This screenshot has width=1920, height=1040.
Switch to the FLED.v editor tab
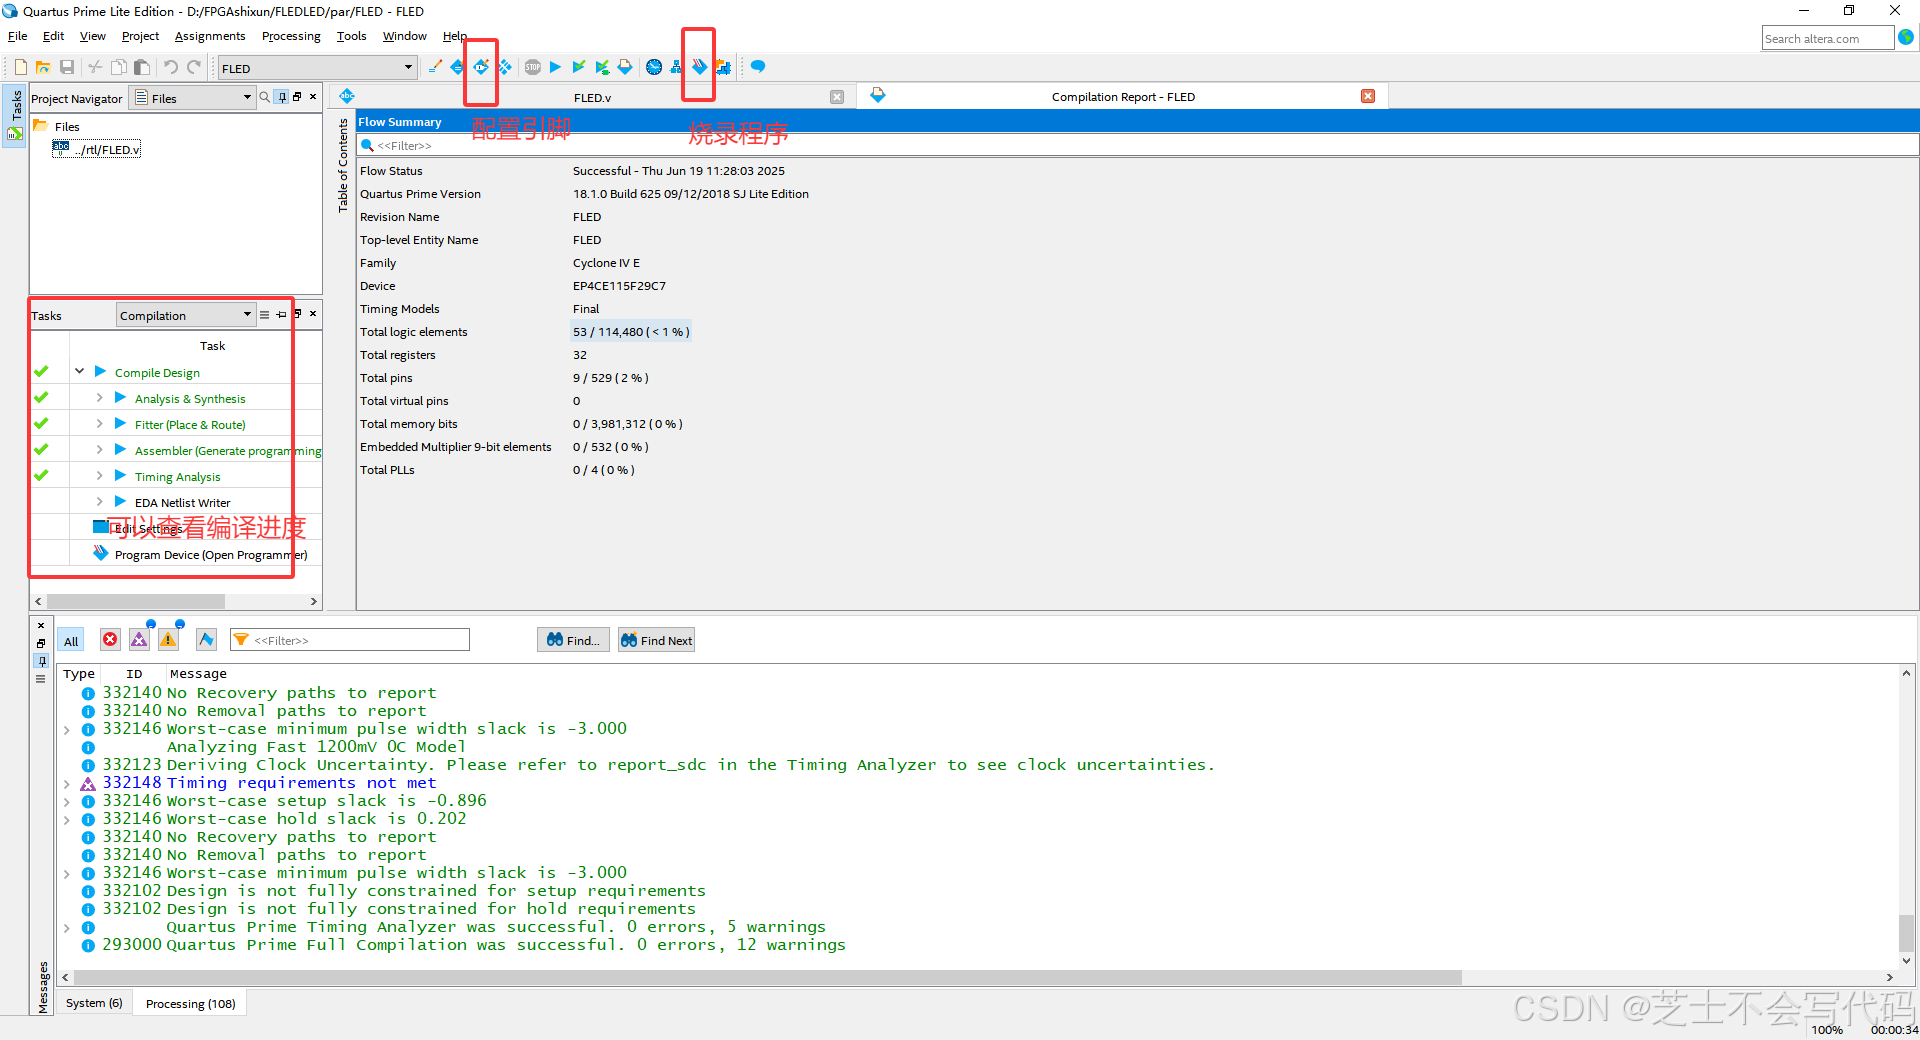(592, 97)
